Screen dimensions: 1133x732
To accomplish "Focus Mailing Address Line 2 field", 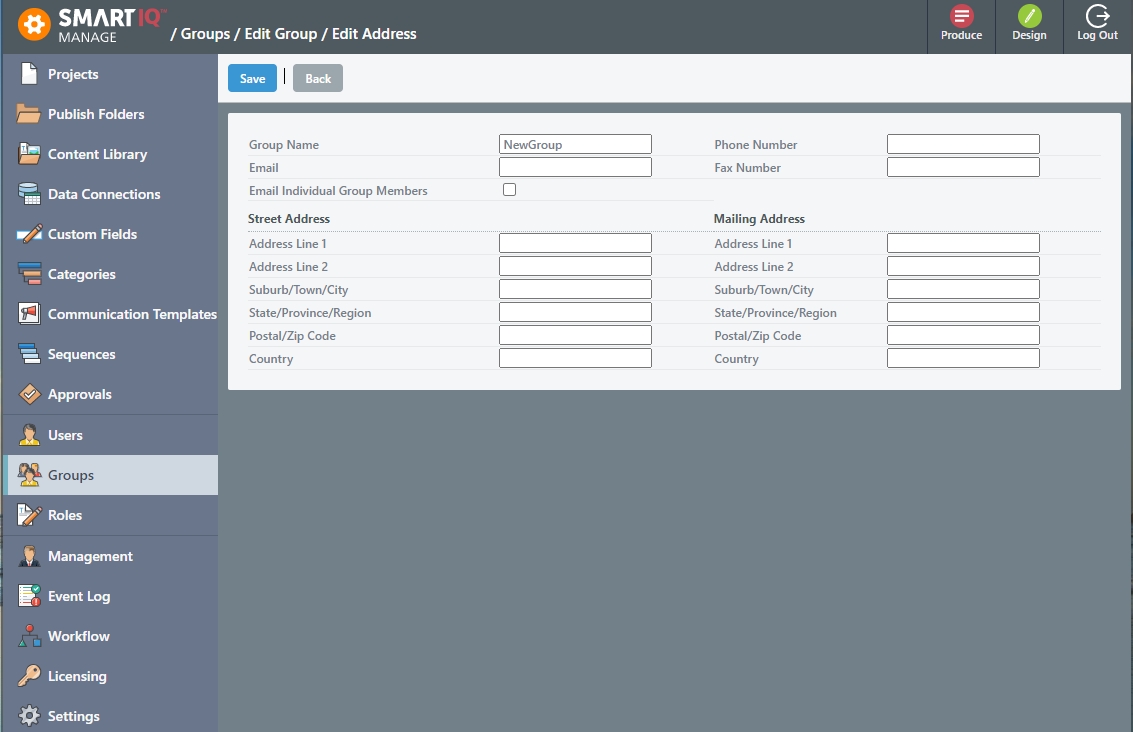I will point(963,266).
